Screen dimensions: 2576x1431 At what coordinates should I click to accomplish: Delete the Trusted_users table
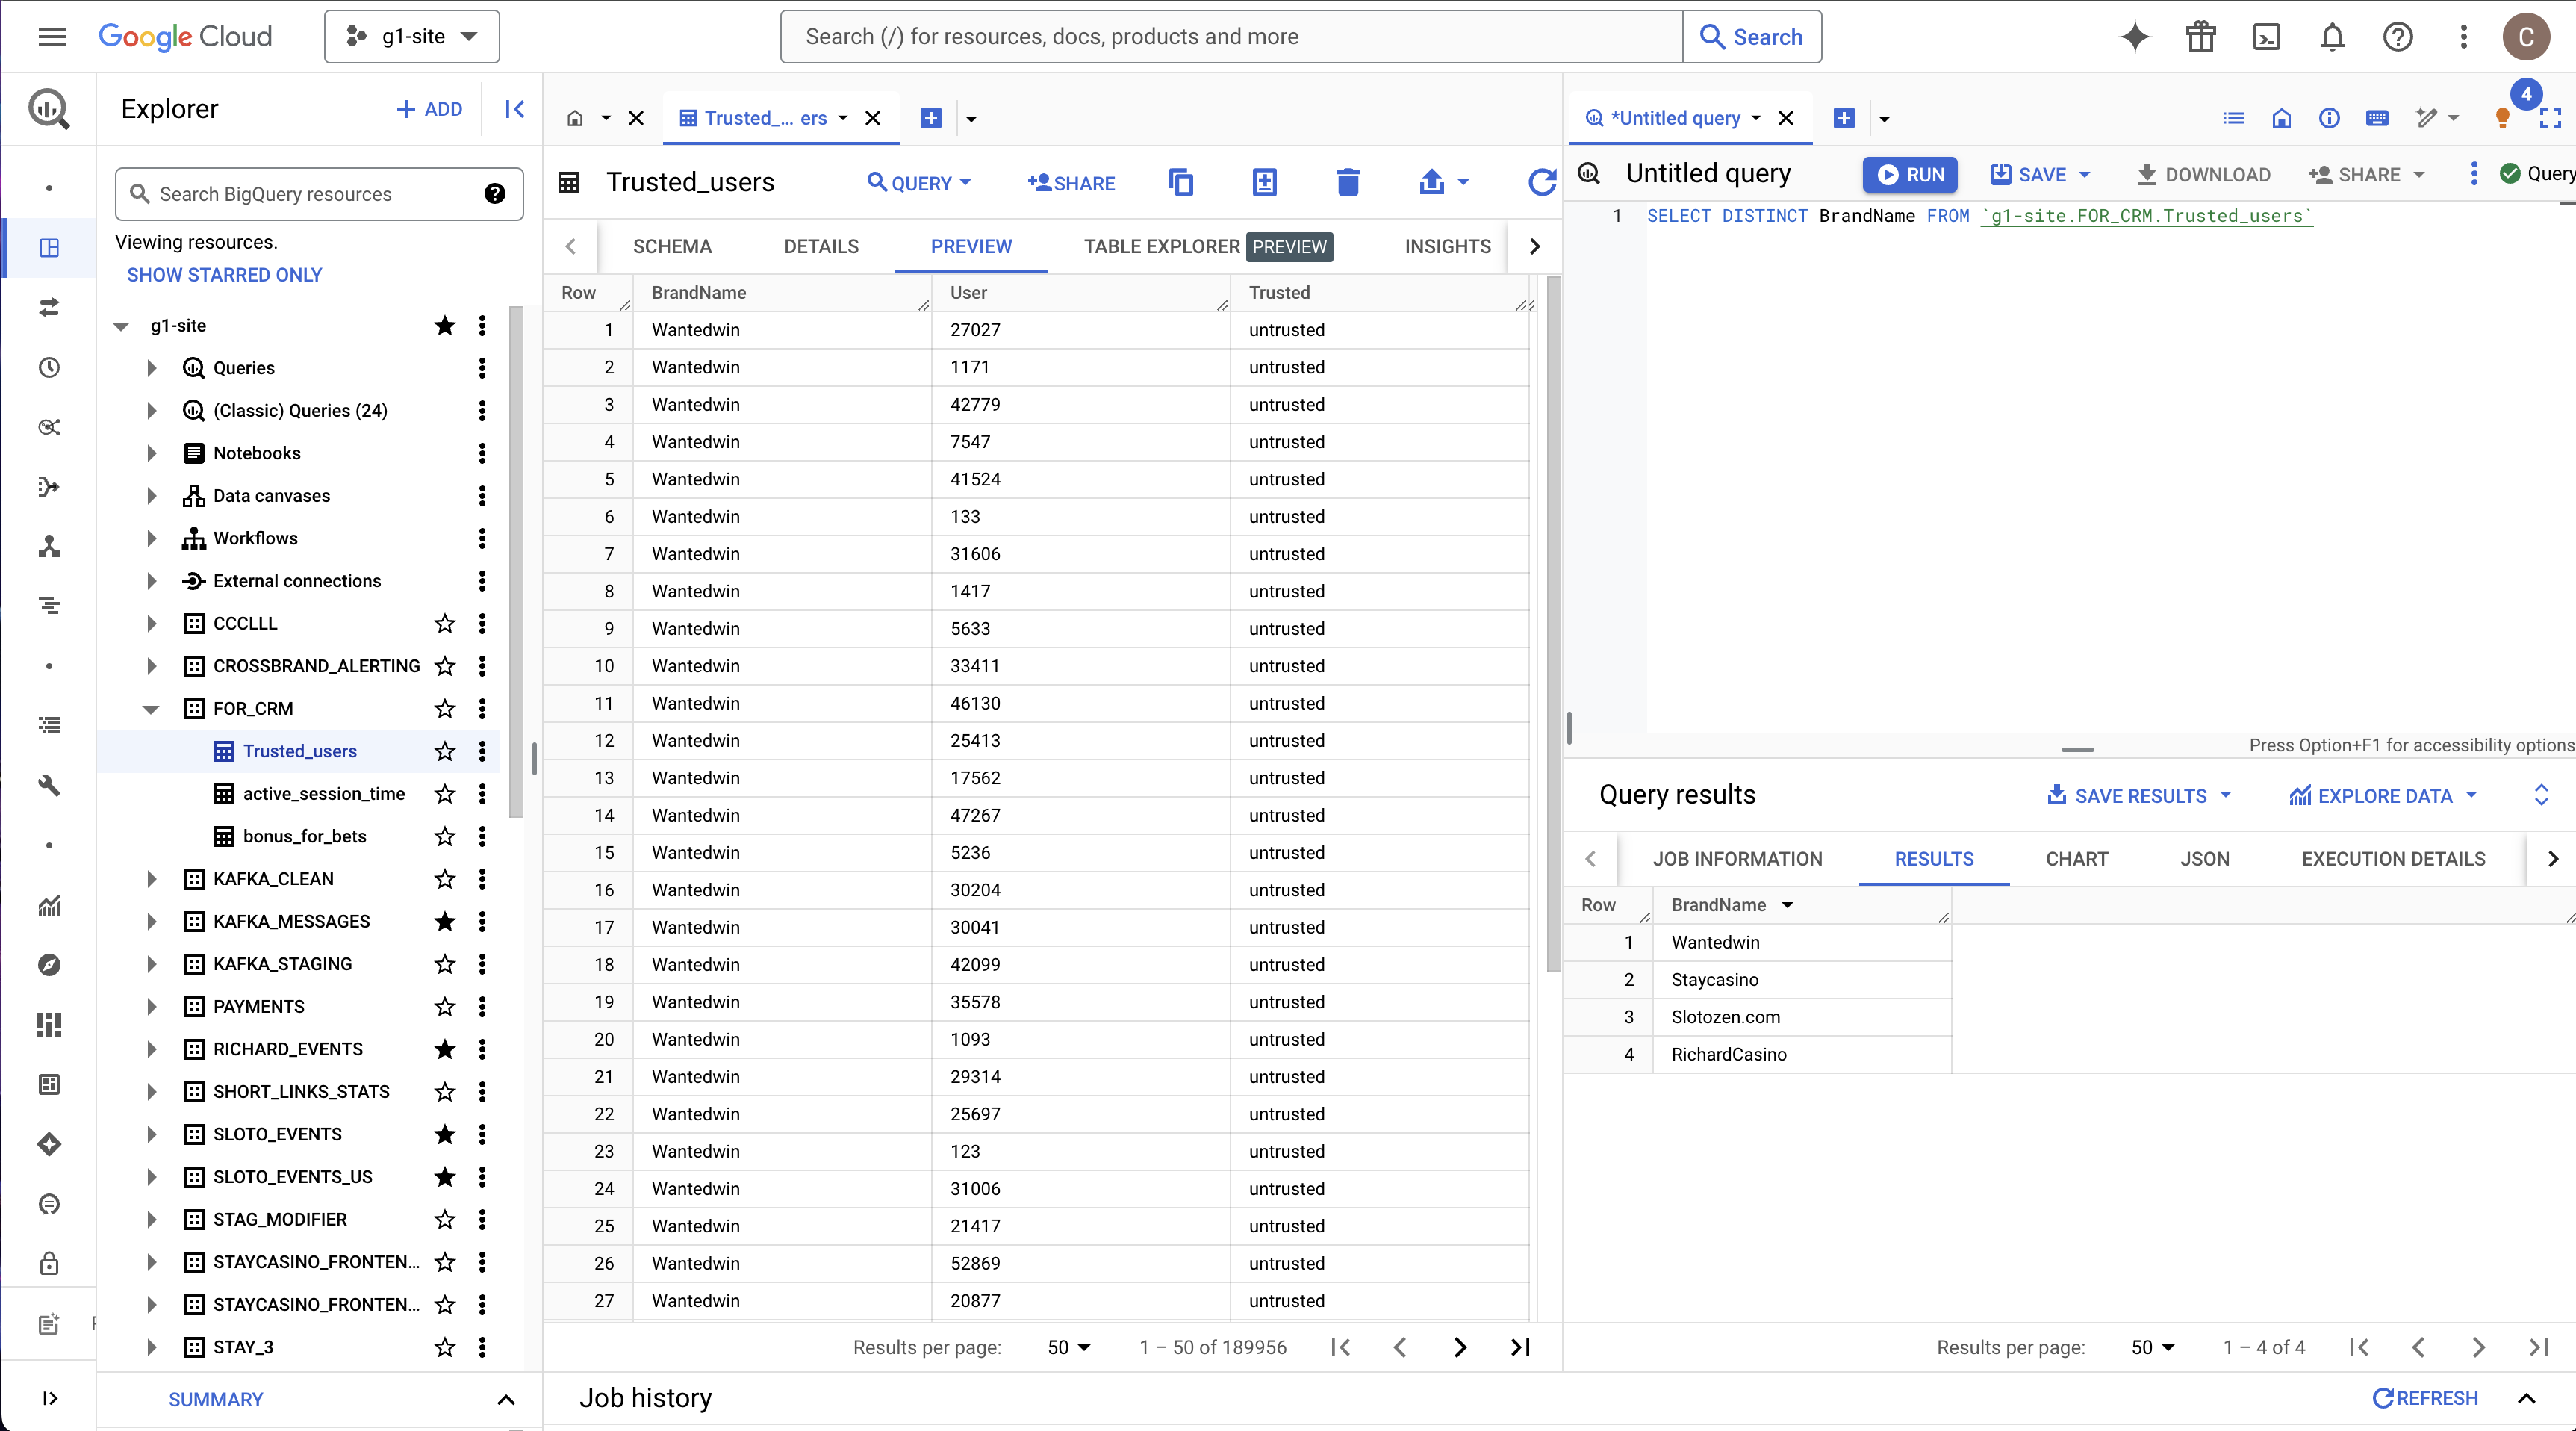[1348, 182]
